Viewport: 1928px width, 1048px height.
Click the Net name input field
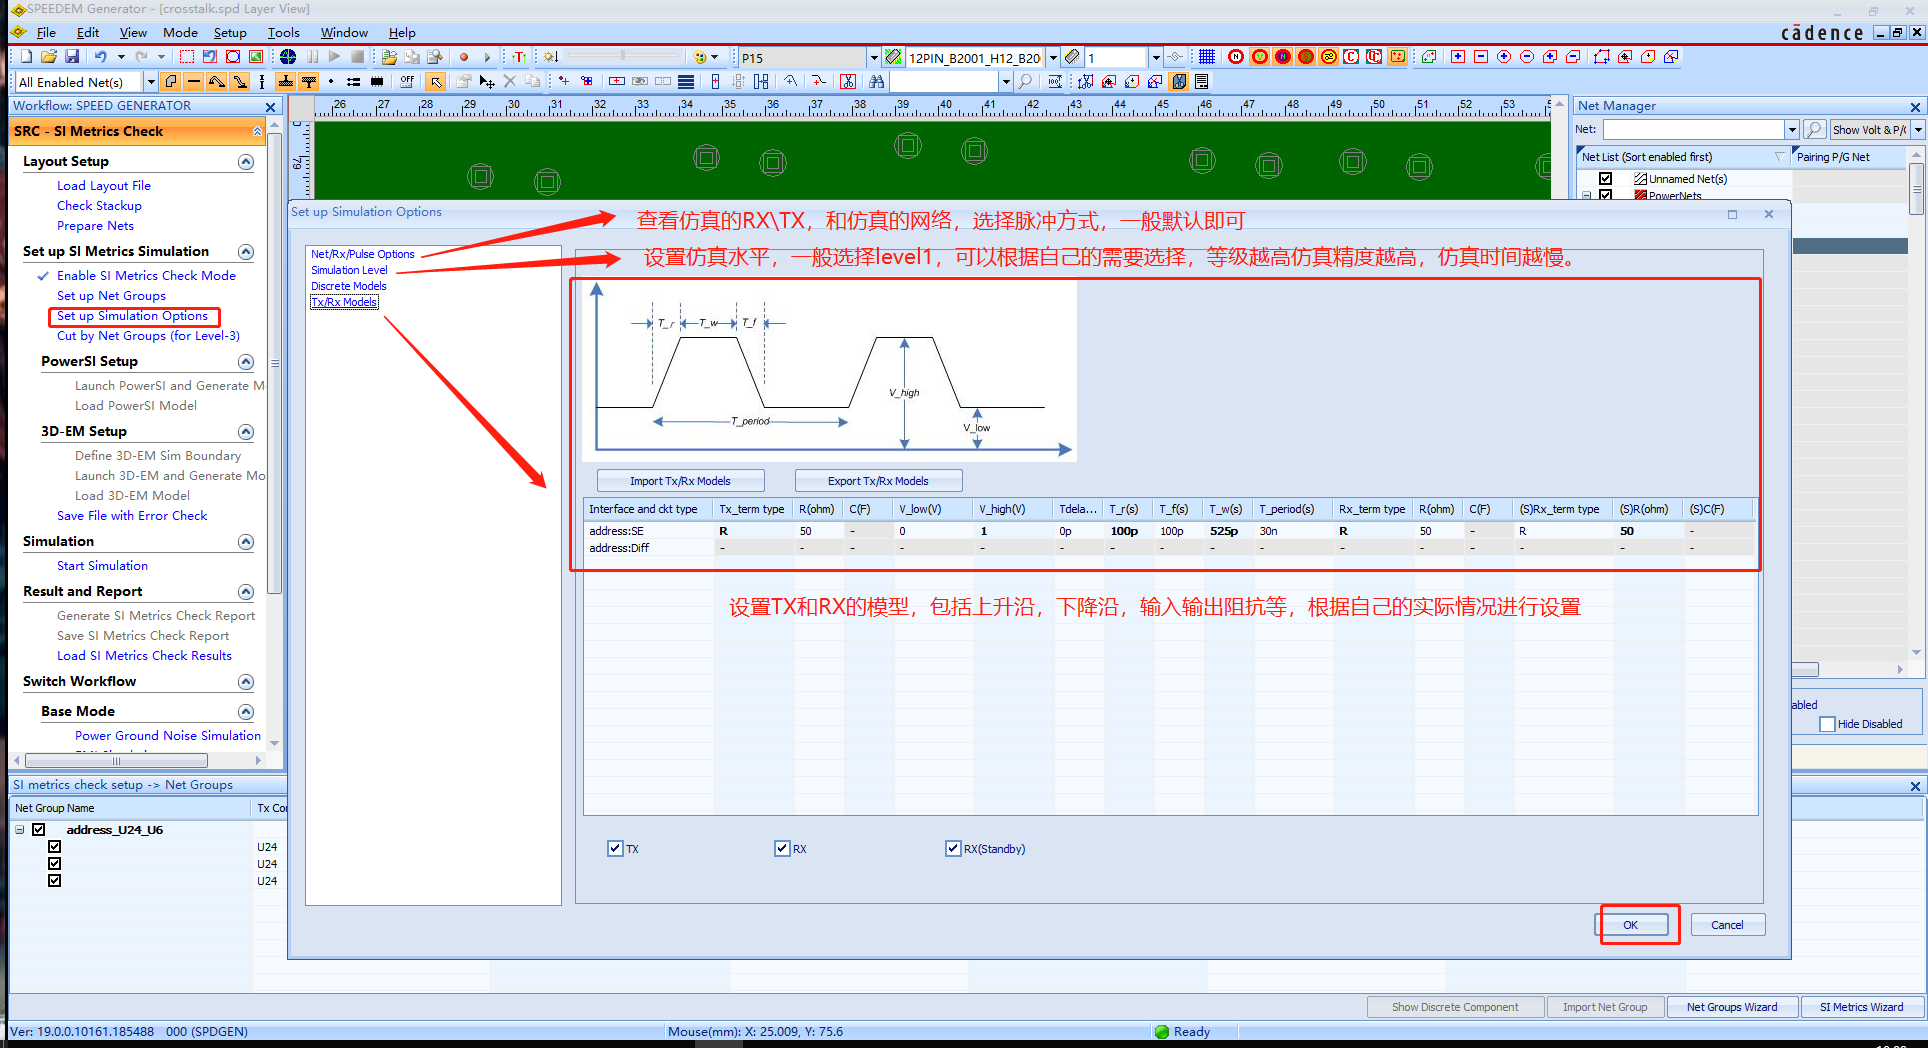pyautogui.click(x=1694, y=130)
